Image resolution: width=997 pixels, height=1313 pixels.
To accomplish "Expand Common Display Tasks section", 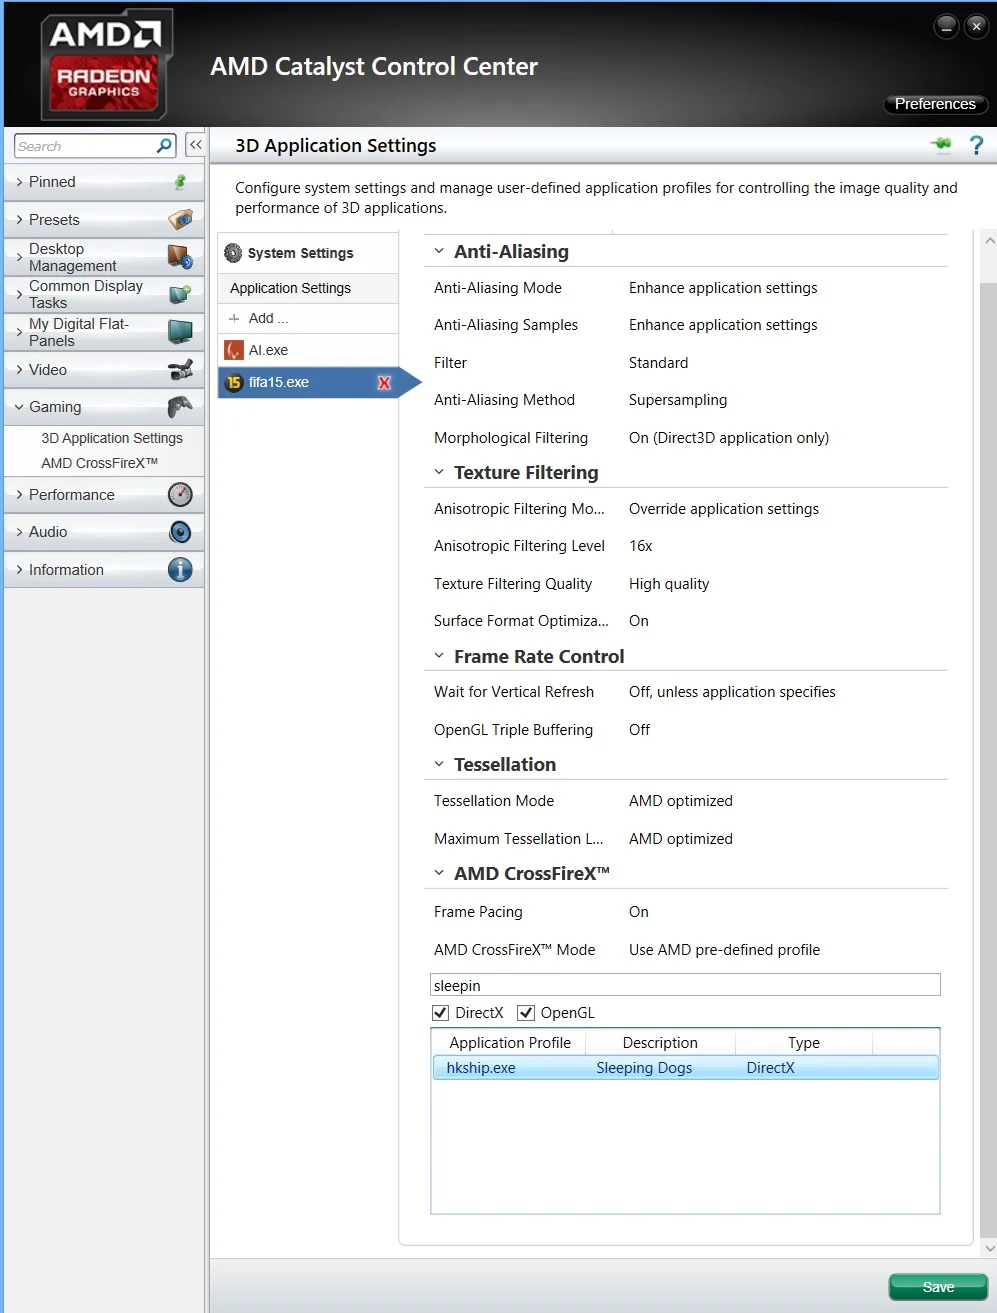I will pyautogui.click(x=19, y=294).
